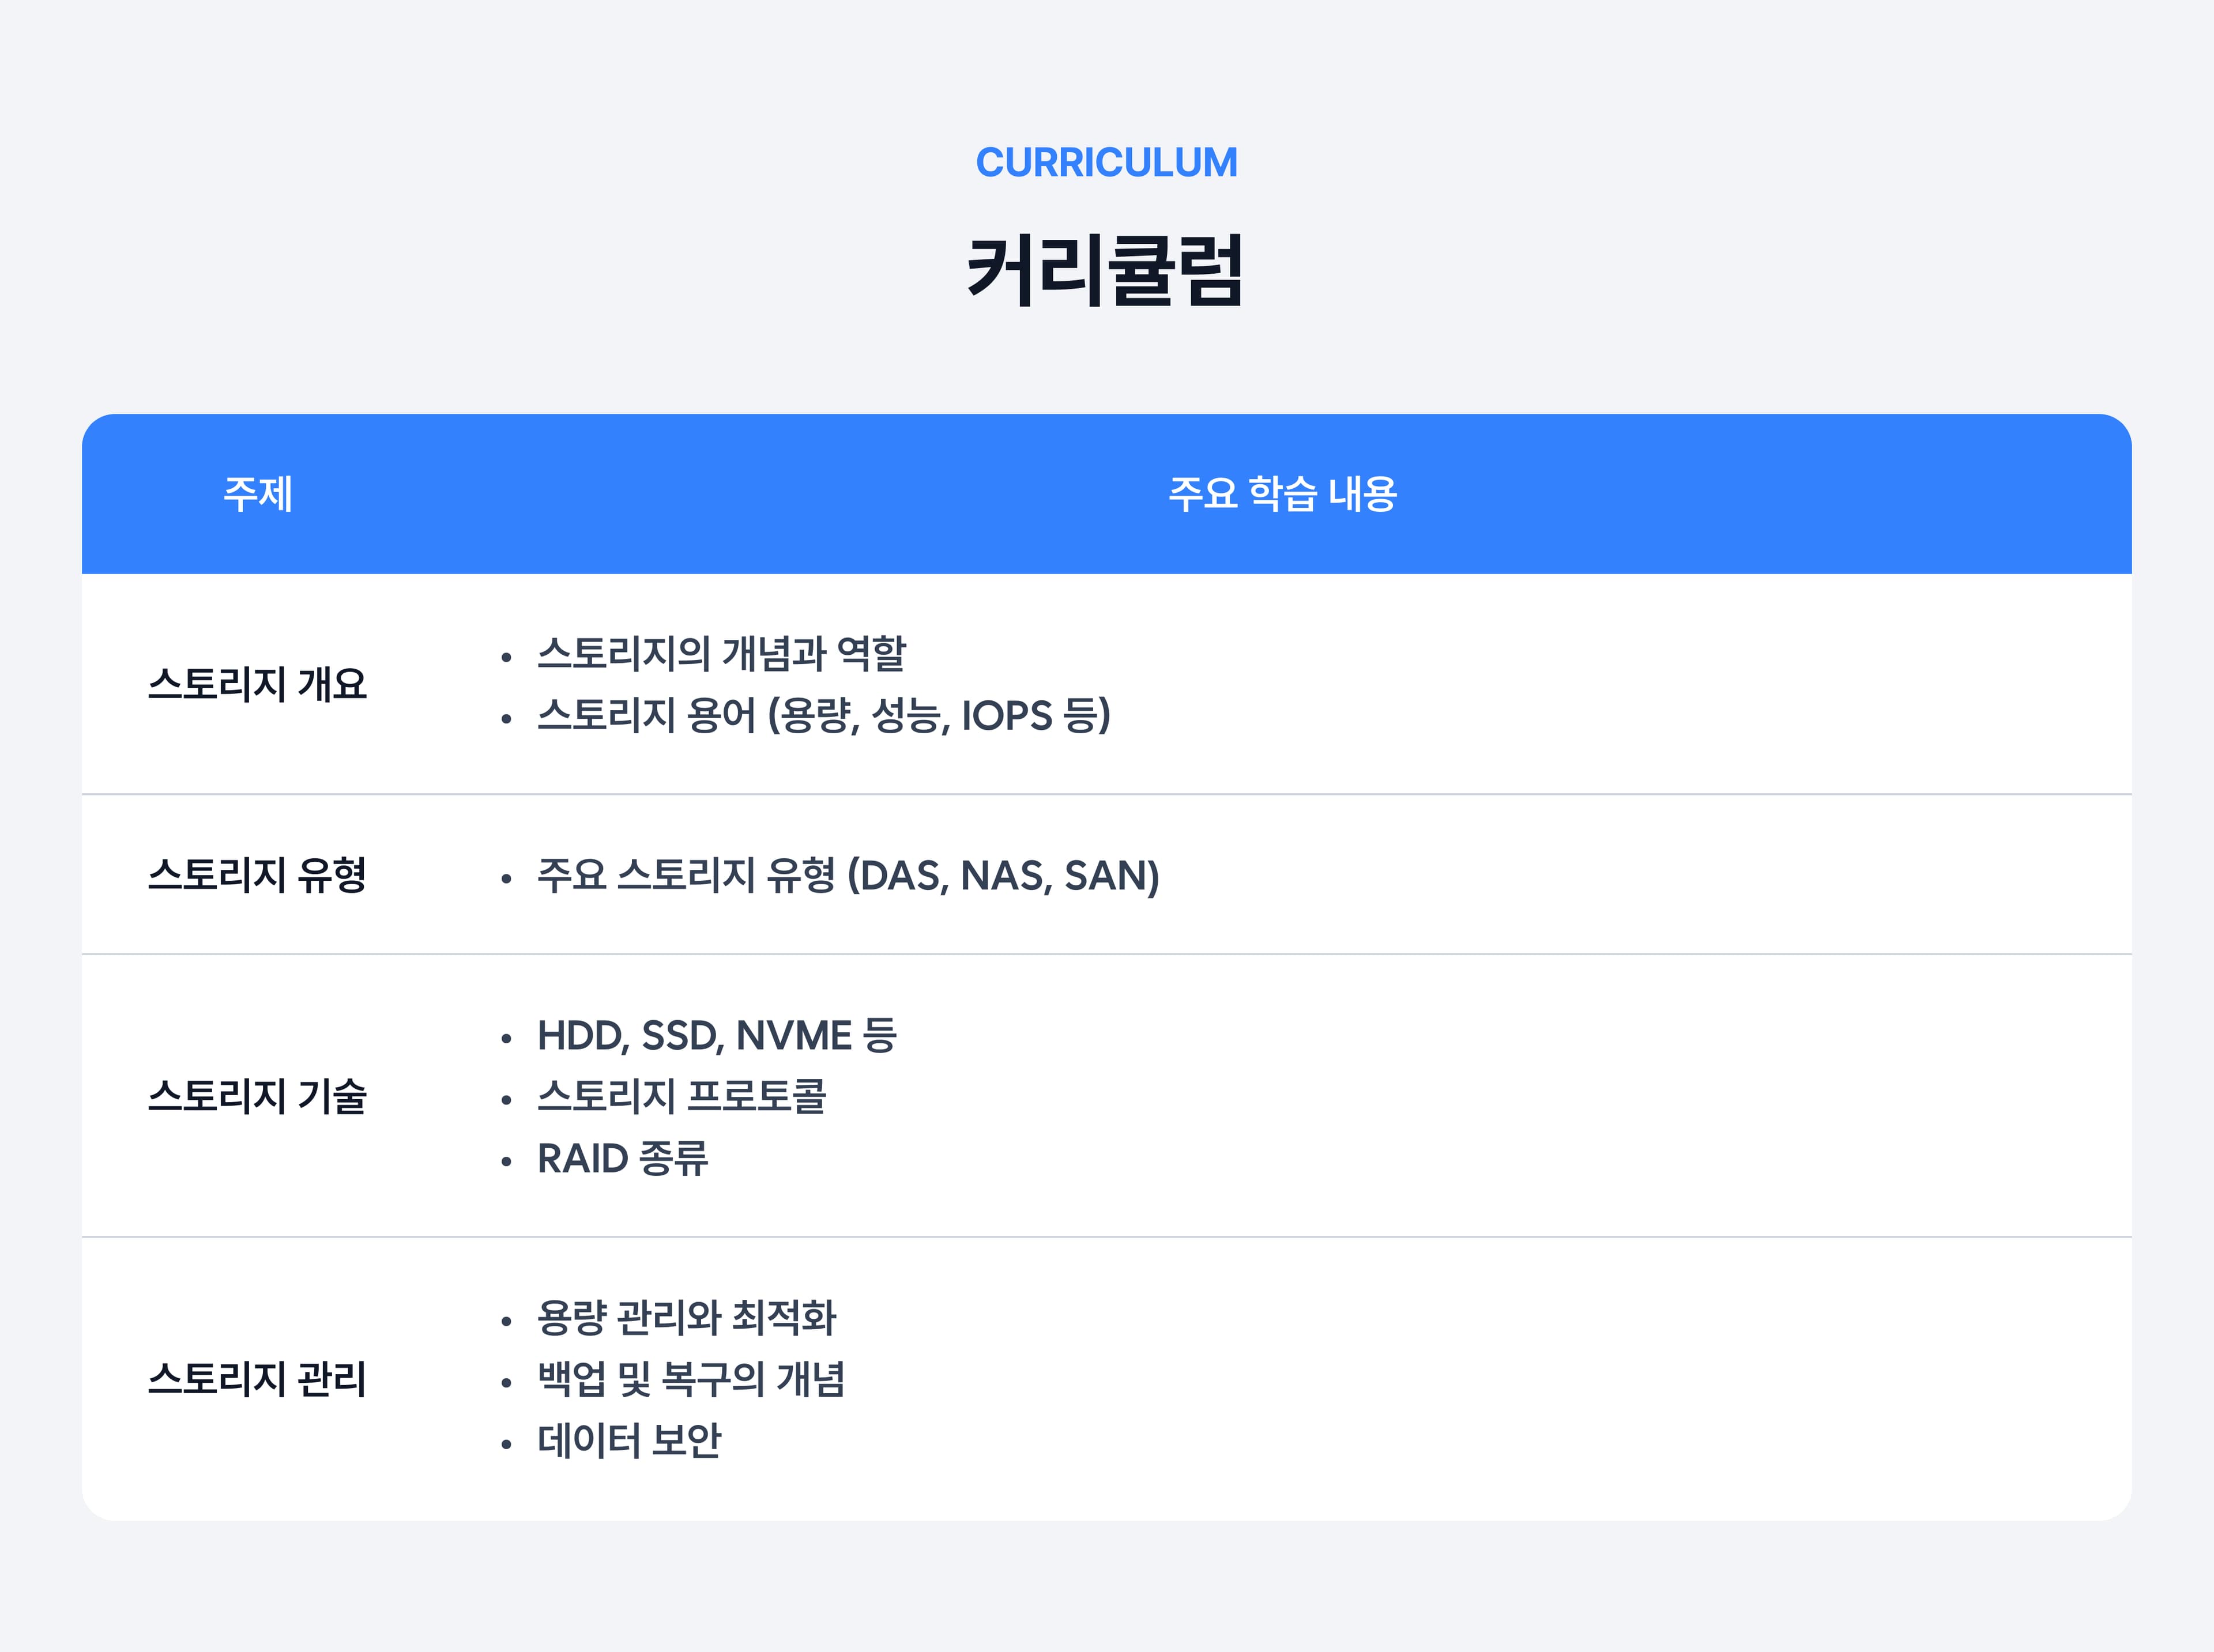Click the 커리큘럼 main title

coord(1106,270)
